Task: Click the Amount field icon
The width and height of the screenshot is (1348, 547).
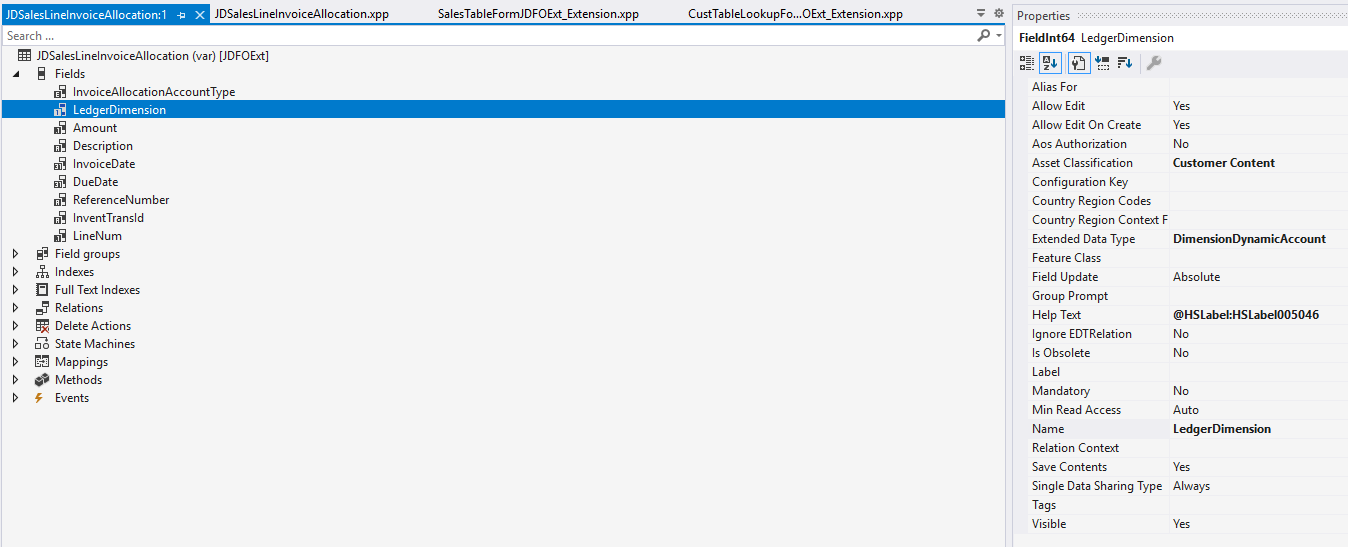Action: point(60,128)
